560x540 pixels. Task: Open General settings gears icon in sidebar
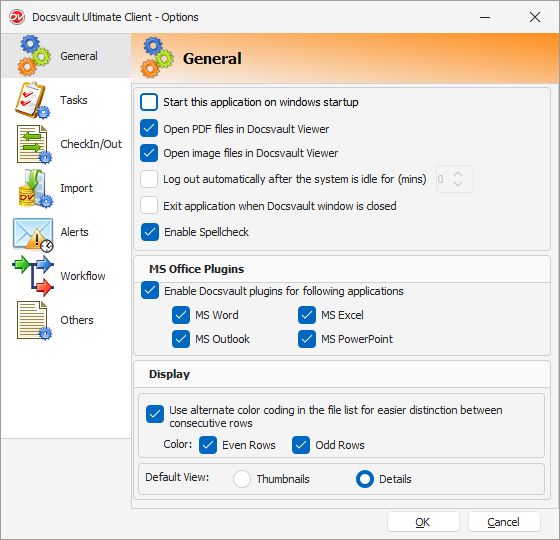tap(34, 55)
